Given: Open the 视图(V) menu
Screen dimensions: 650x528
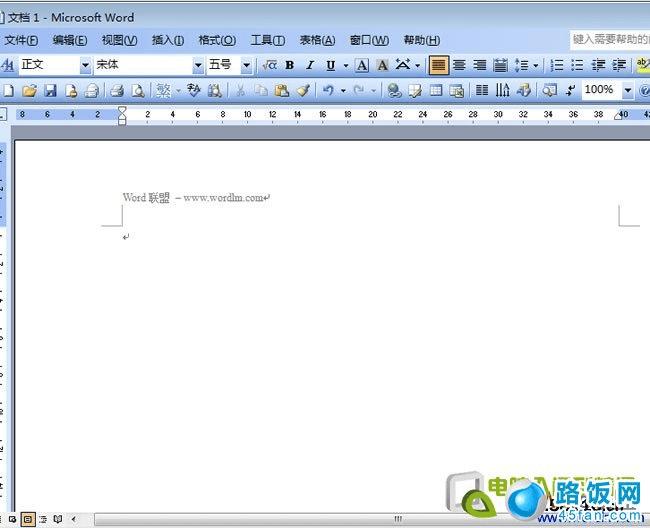Looking at the screenshot, I should pos(119,40).
